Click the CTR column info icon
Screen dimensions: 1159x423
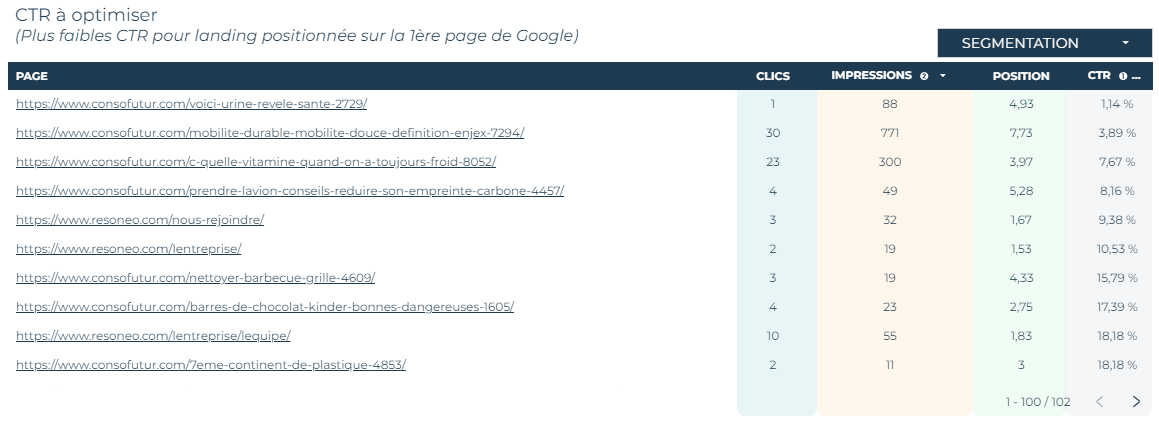(1123, 76)
